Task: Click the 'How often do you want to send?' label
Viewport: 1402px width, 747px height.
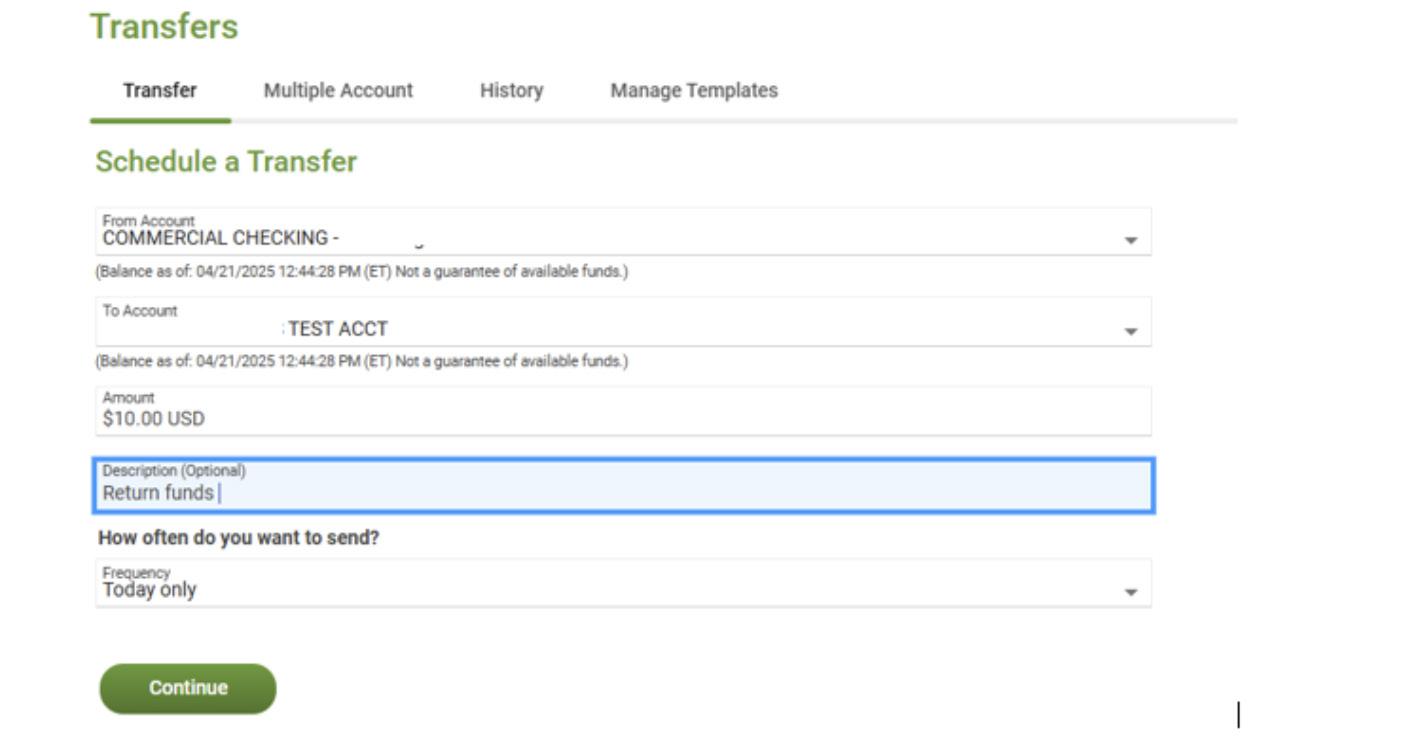Action: (238, 538)
